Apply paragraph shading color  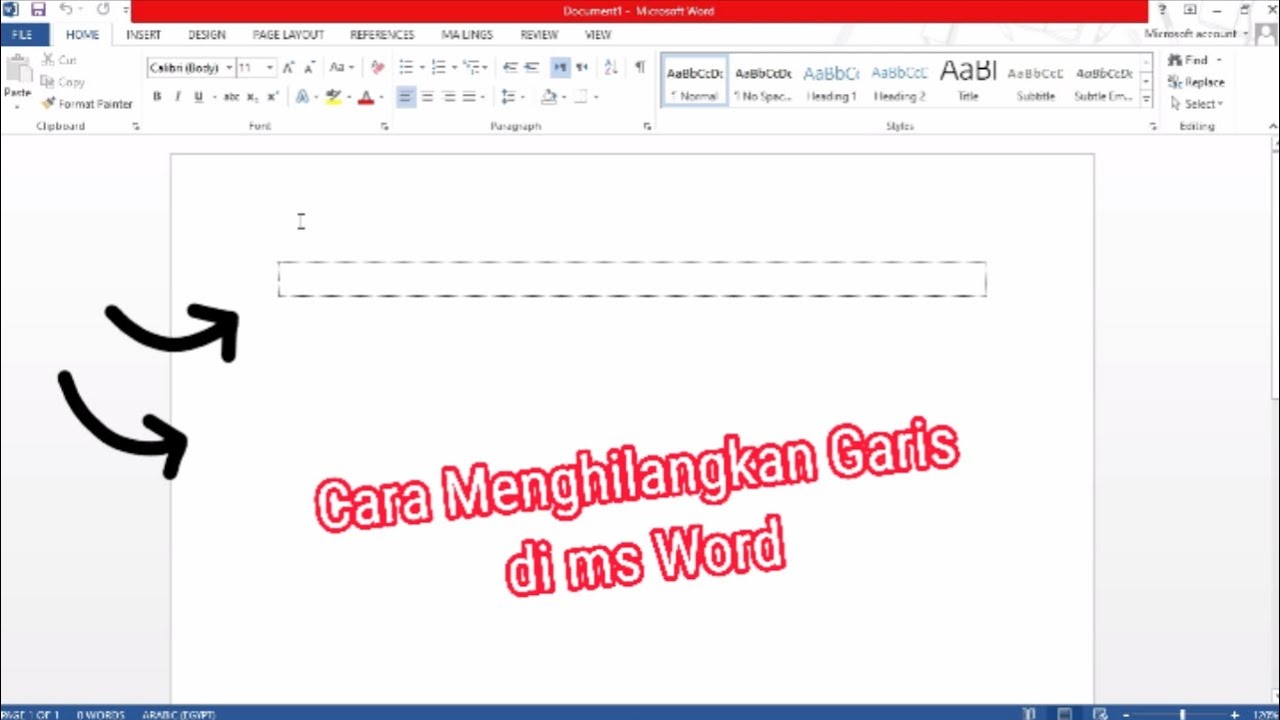point(548,97)
